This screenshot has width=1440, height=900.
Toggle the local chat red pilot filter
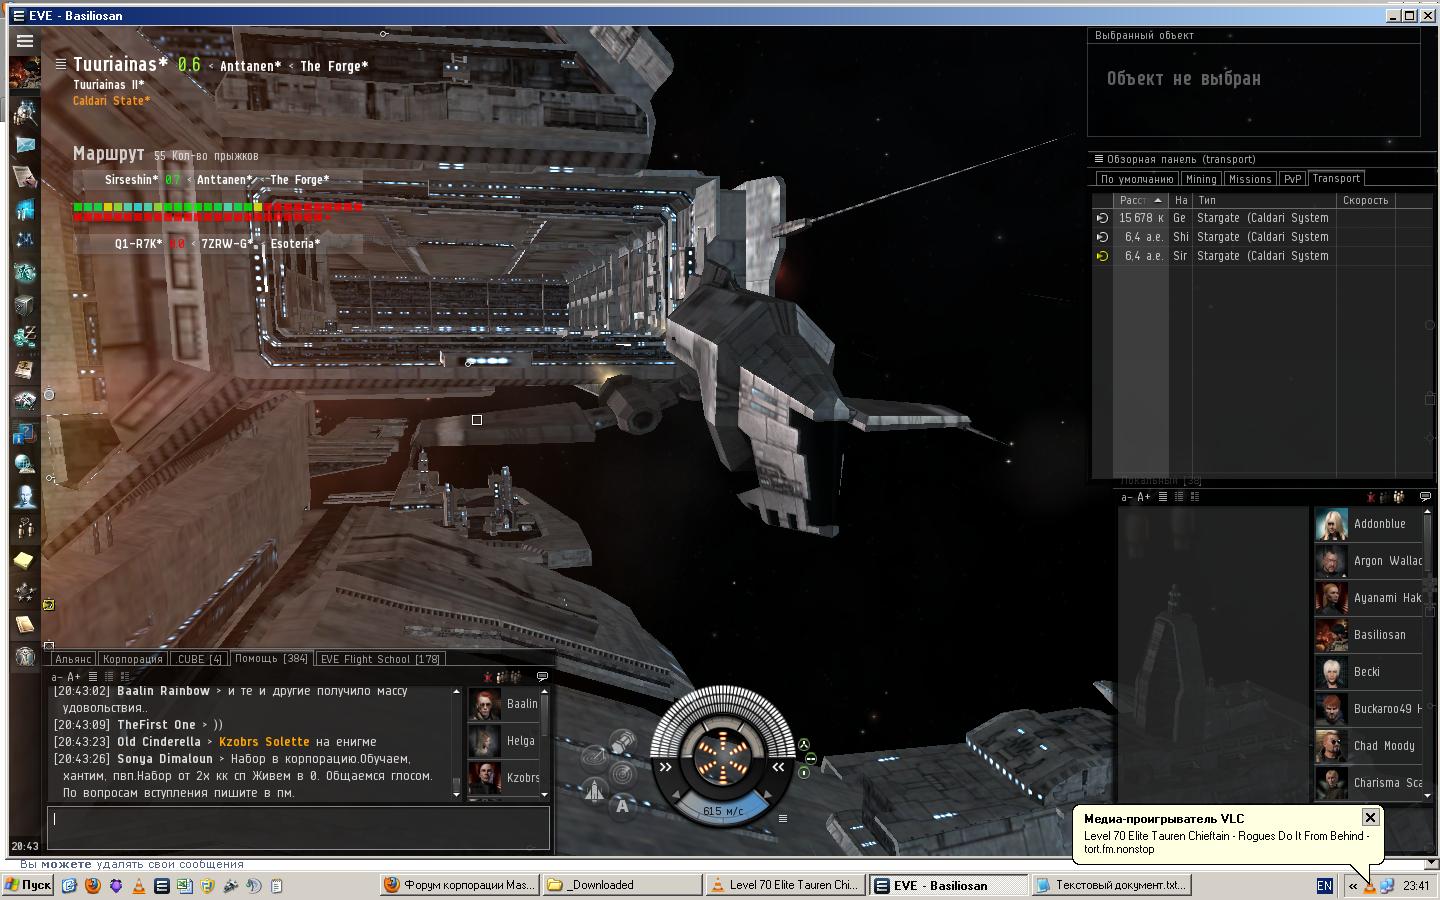[1371, 497]
